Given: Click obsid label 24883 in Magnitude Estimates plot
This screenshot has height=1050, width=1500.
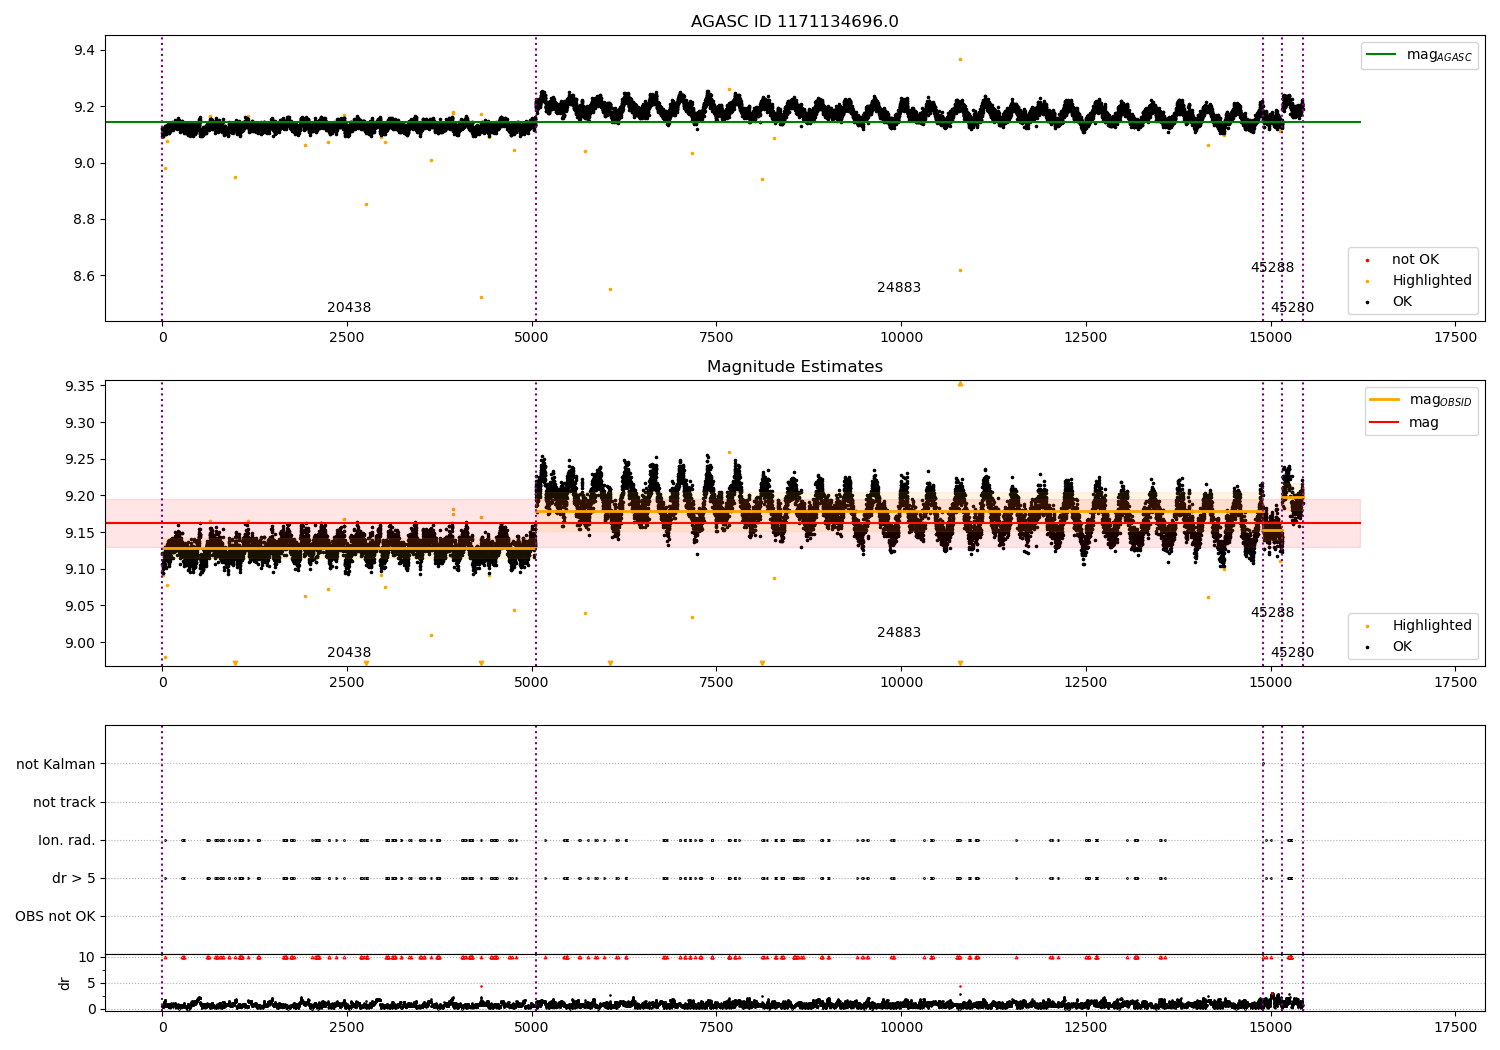Looking at the screenshot, I should 899,633.
